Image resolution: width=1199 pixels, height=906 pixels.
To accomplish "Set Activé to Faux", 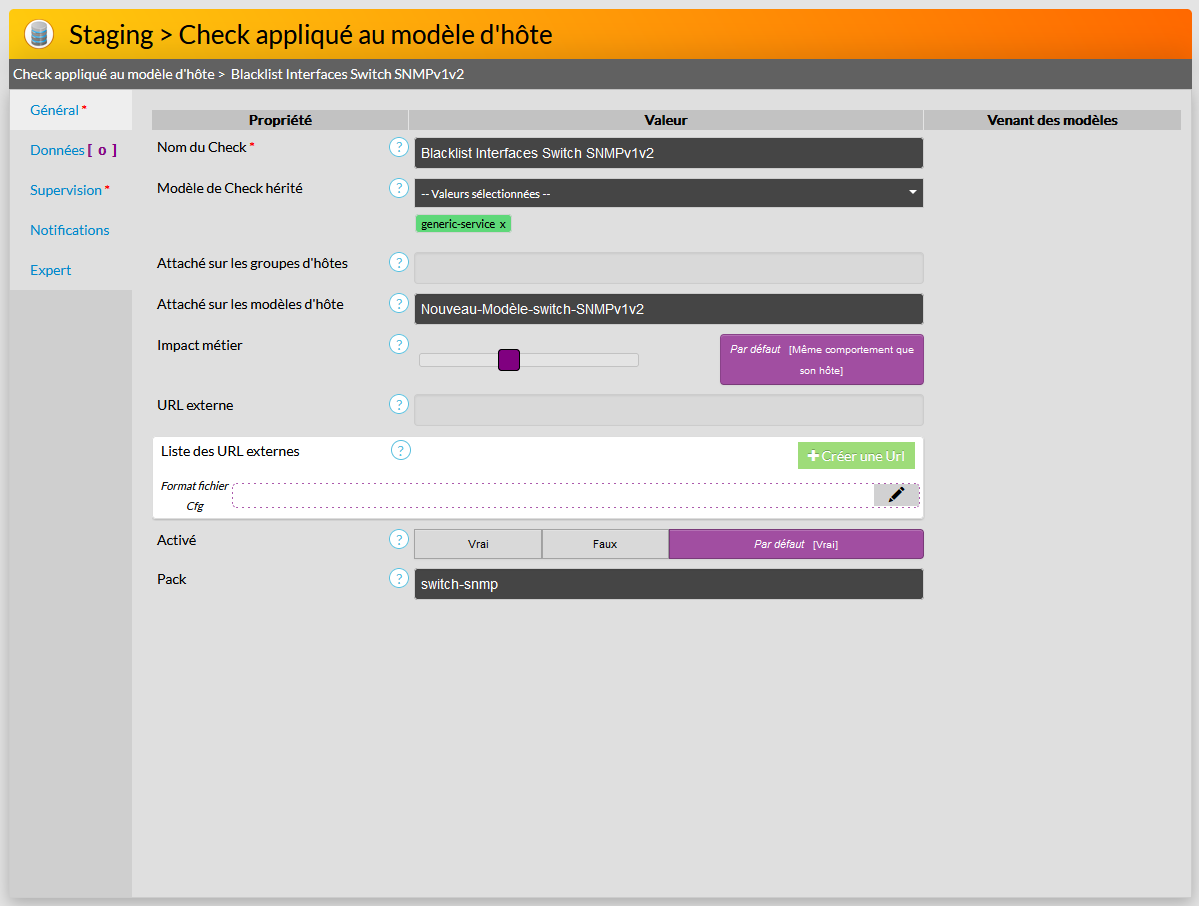I will click(605, 544).
